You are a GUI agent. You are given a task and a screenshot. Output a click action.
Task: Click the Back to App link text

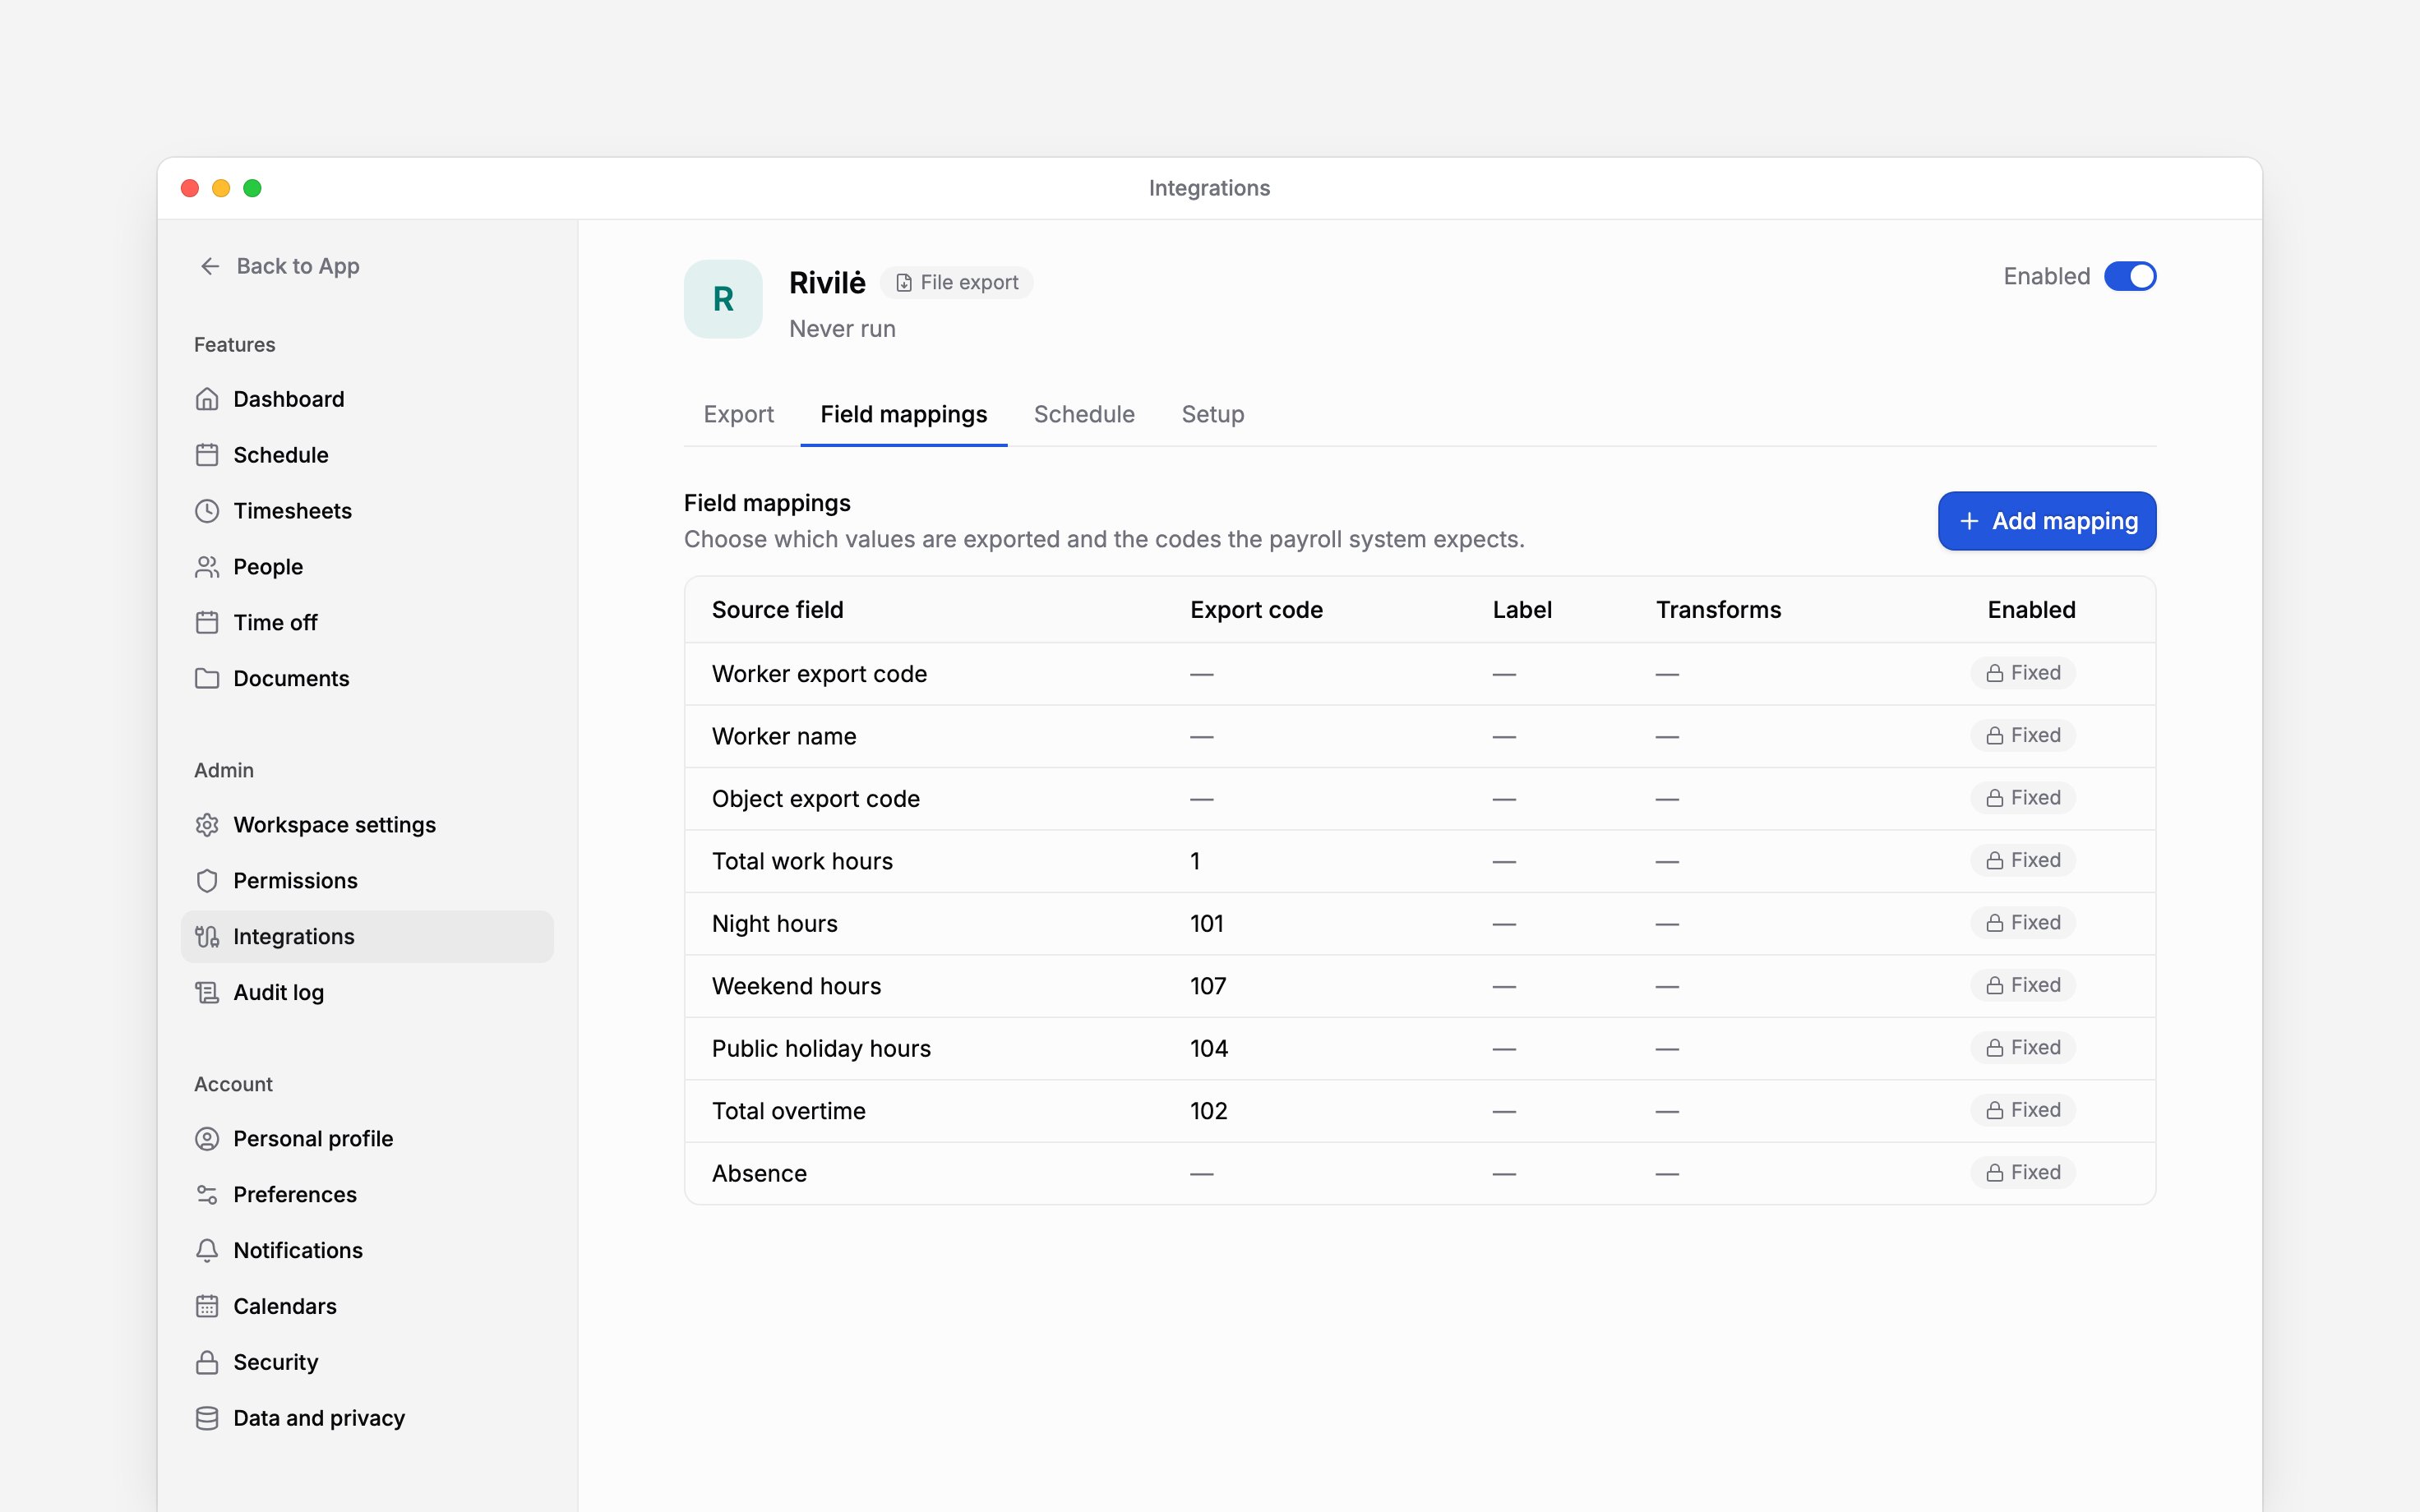click(x=298, y=266)
